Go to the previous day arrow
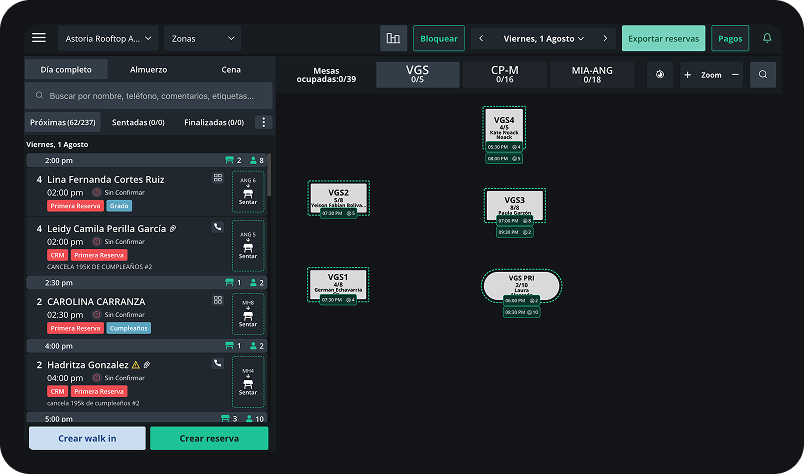 tap(482, 39)
